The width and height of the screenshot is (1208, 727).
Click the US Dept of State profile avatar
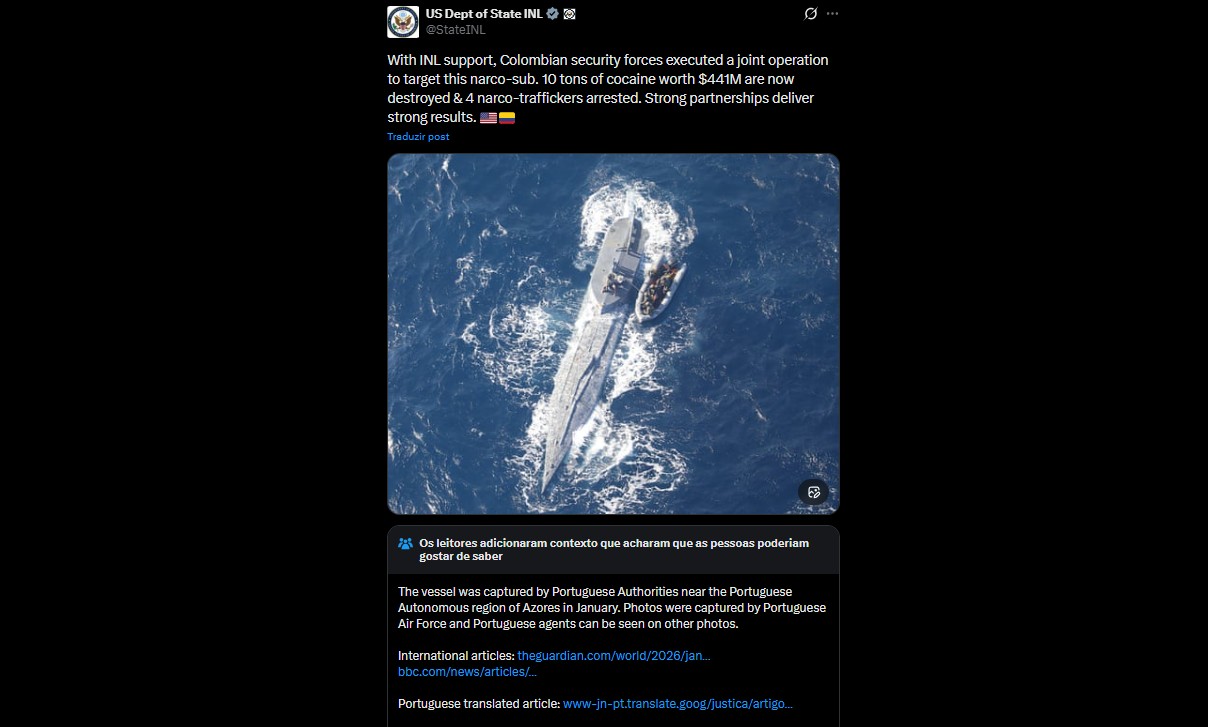tap(403, 21)
